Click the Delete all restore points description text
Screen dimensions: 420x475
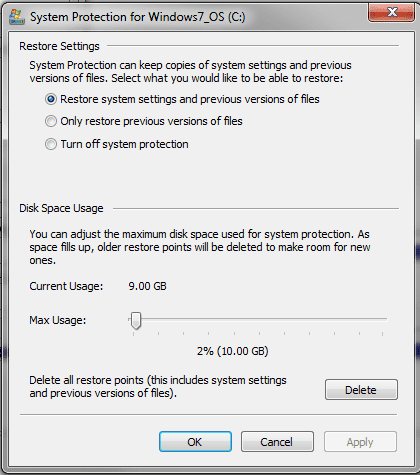(x=158, y=386)
